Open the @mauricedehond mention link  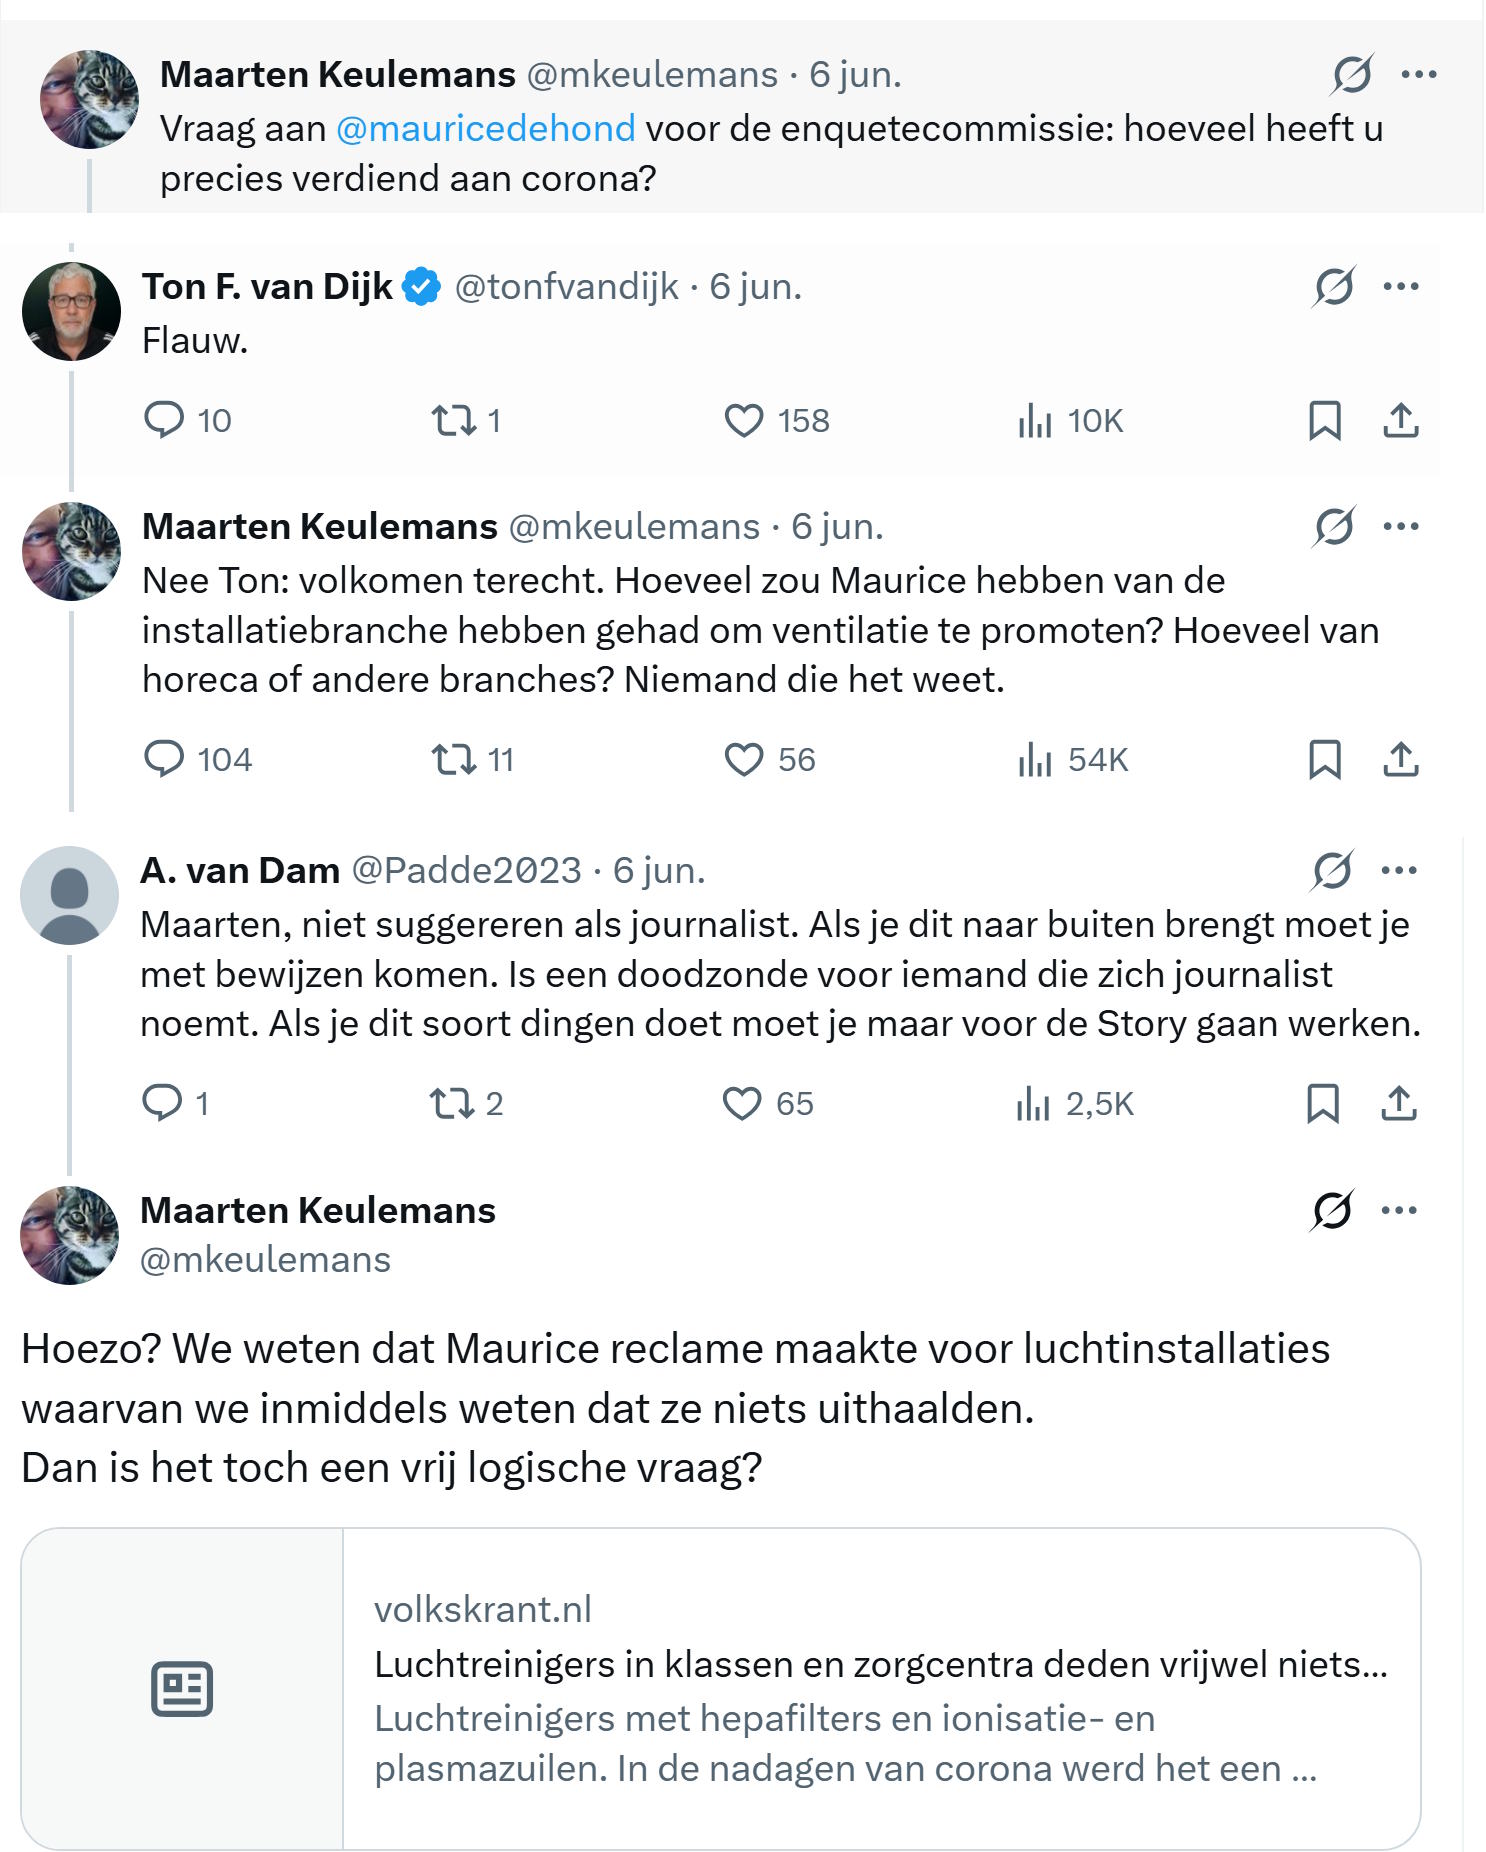coord(486,128)
